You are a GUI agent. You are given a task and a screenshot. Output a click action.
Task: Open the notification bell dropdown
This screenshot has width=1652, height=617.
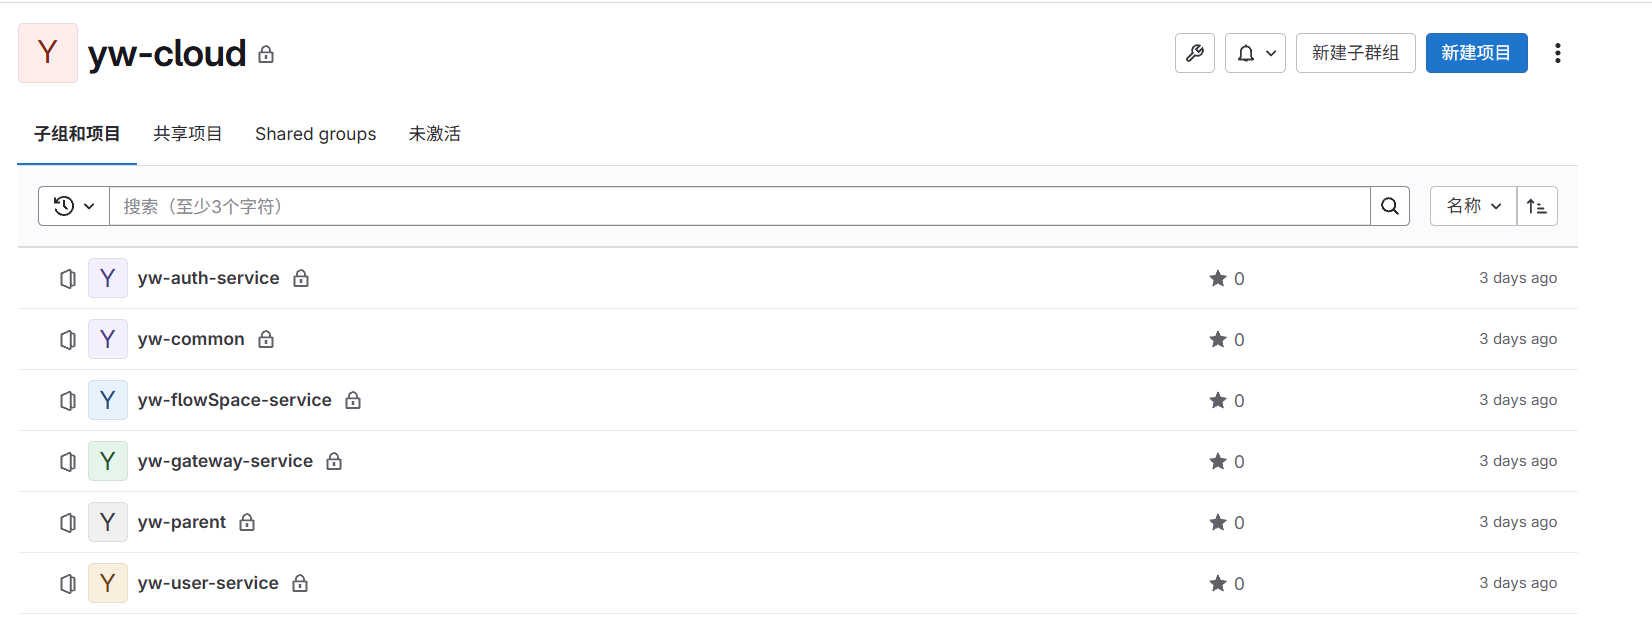click(x=1255, y=53)
